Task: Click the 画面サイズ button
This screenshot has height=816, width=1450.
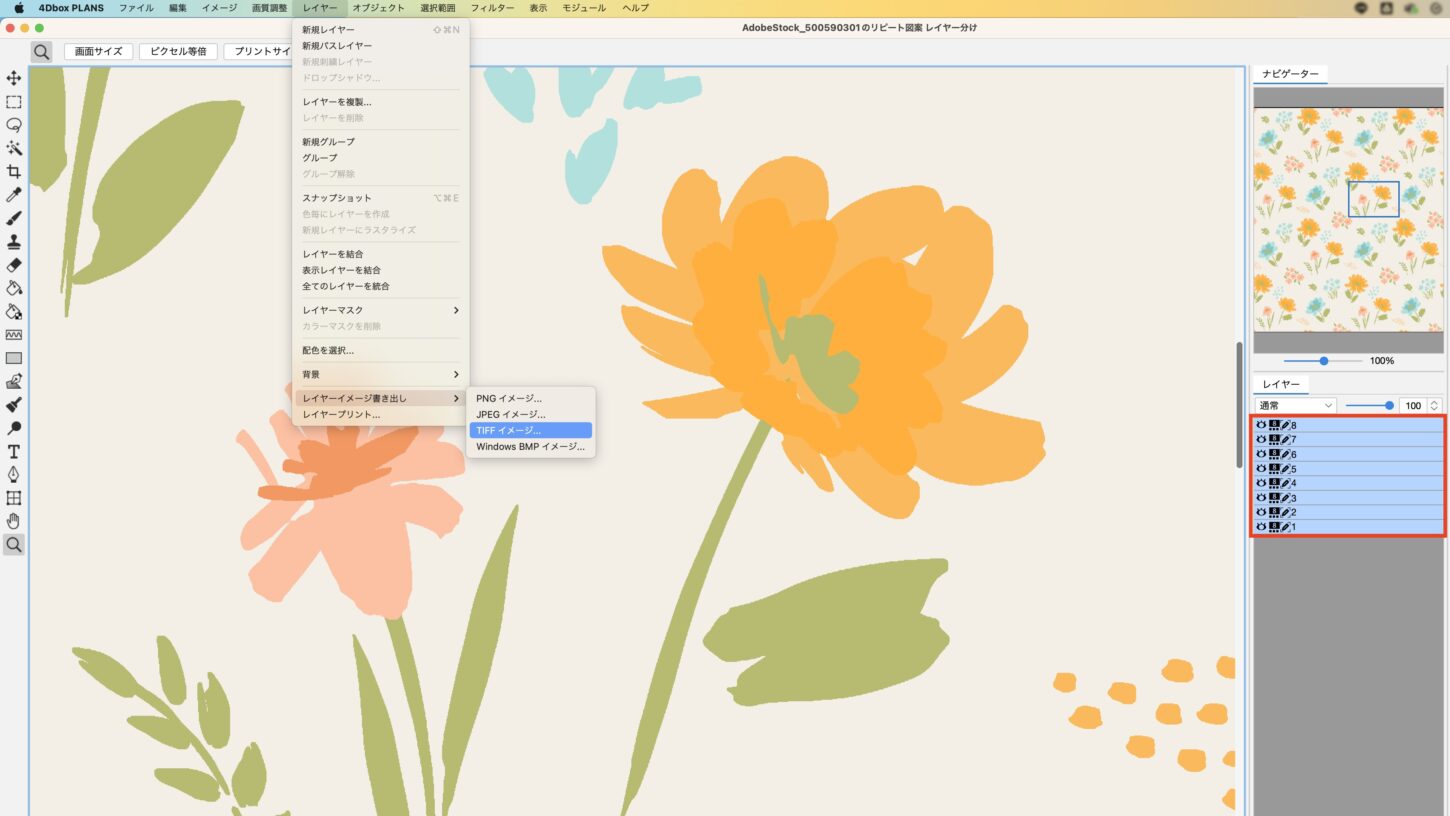Action: pyautogui.click(x=98, y=51)
